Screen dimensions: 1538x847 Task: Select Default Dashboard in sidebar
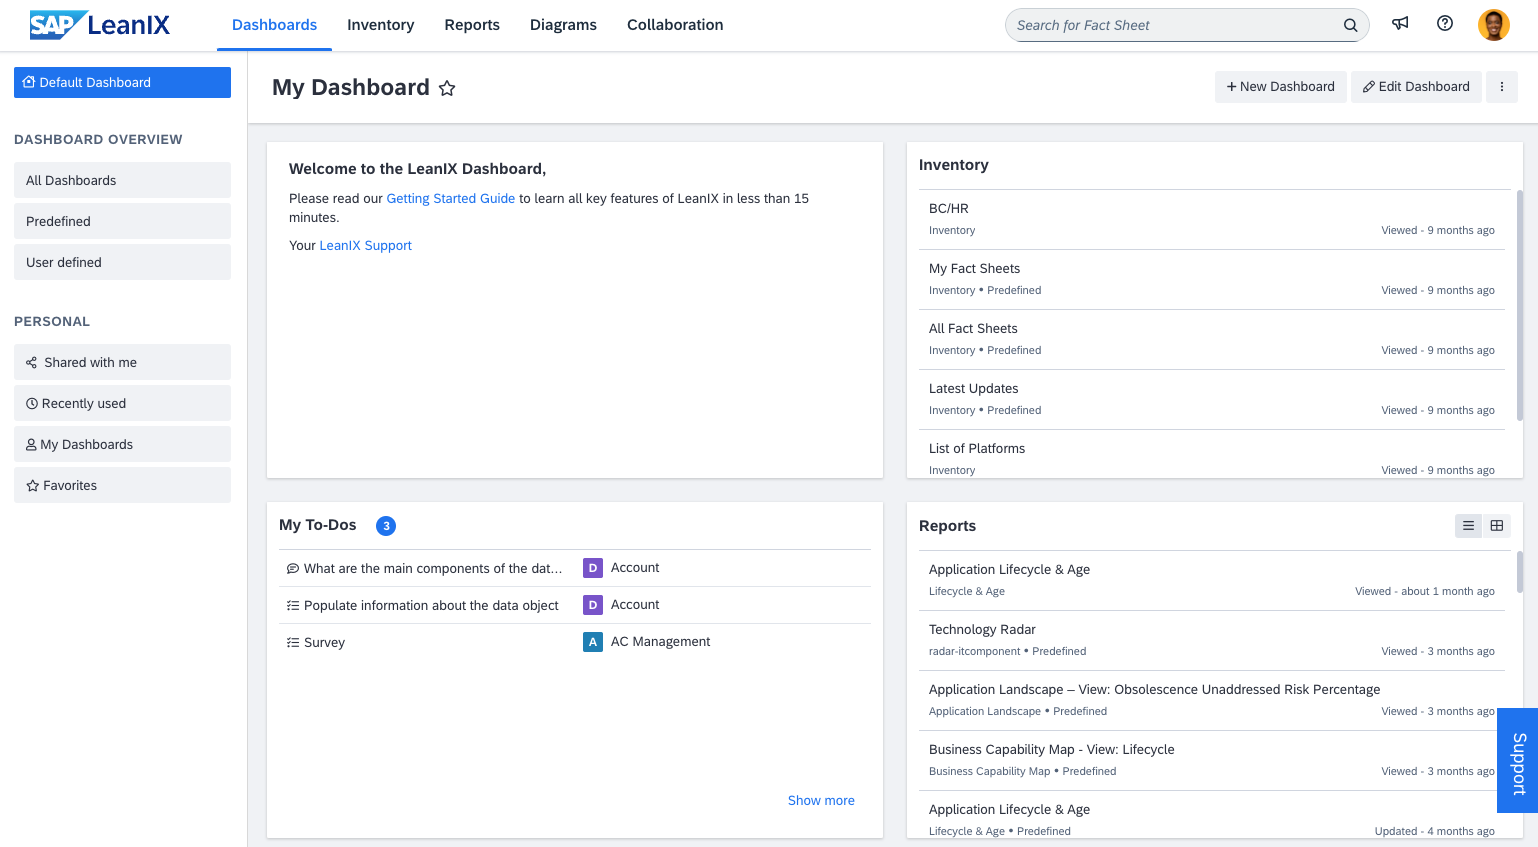click(122, 83)
